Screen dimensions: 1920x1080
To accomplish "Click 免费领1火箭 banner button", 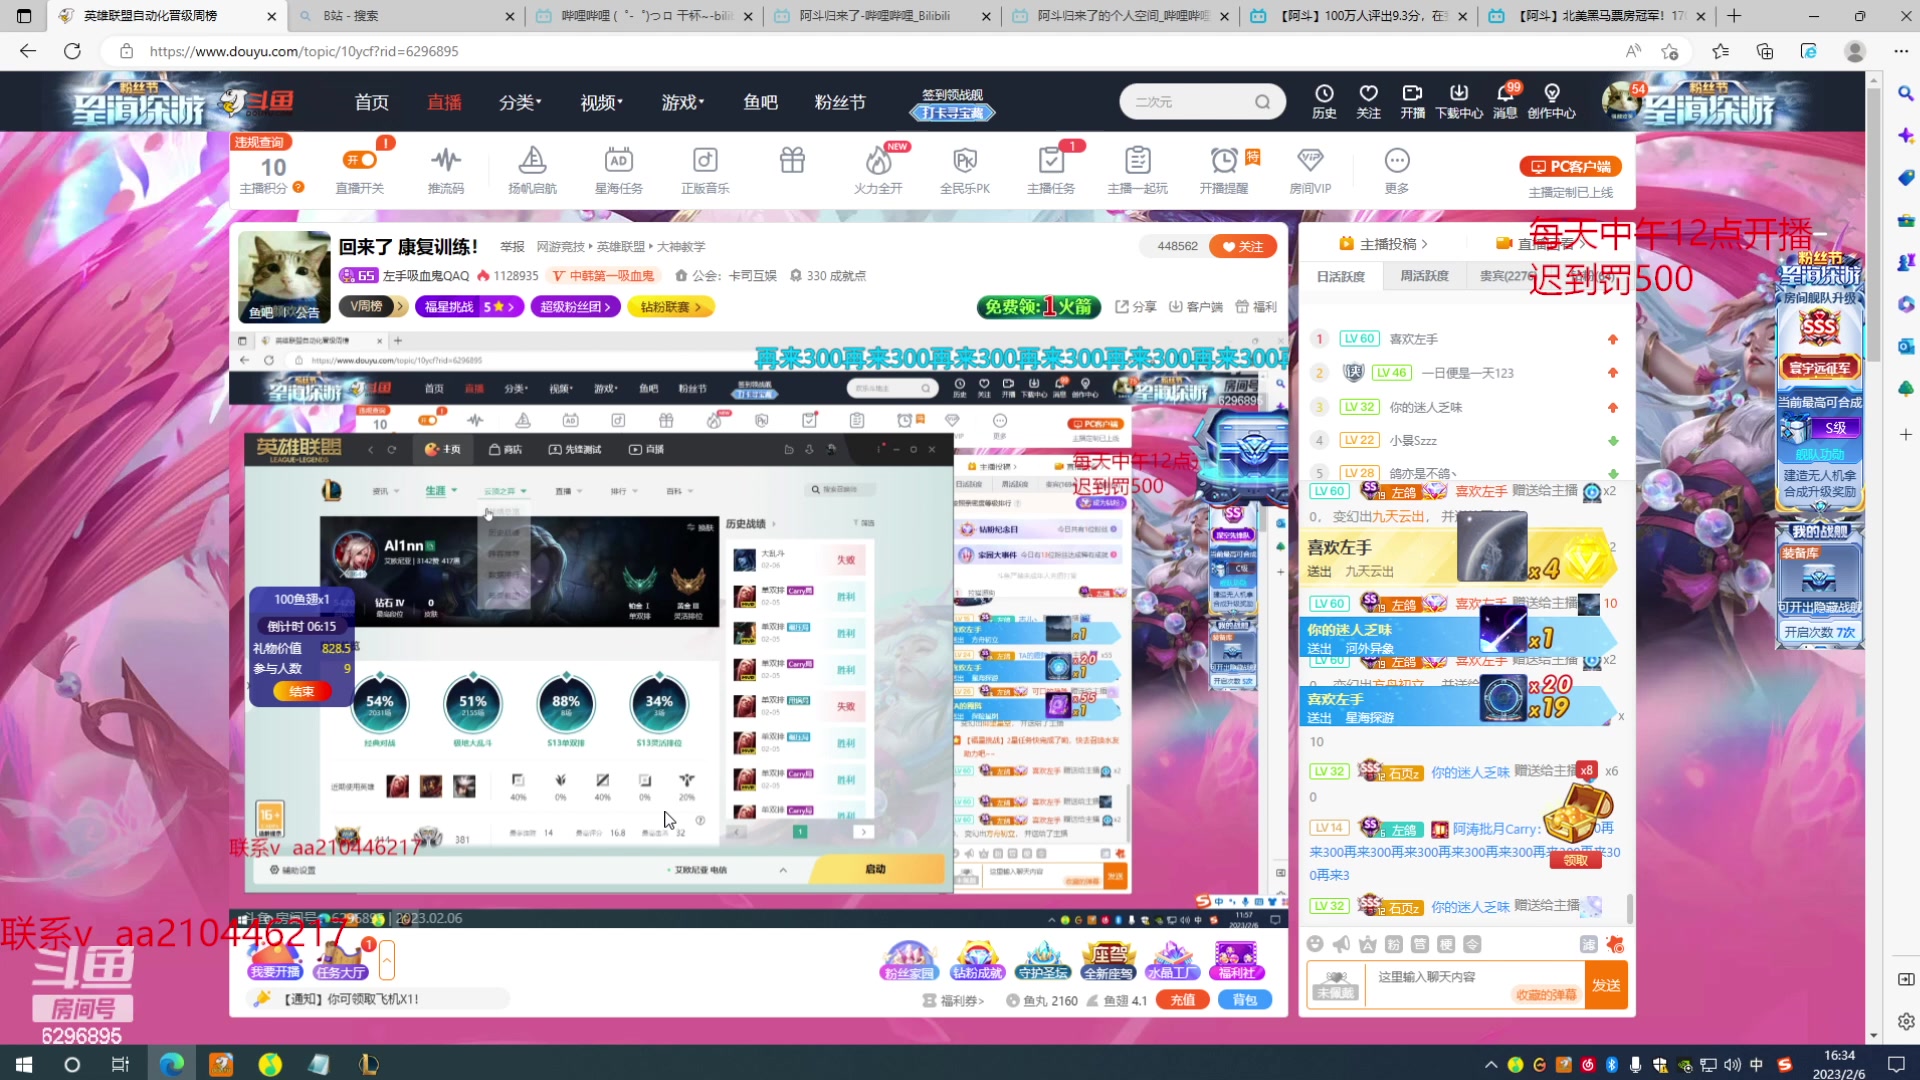I will 1039,306.
